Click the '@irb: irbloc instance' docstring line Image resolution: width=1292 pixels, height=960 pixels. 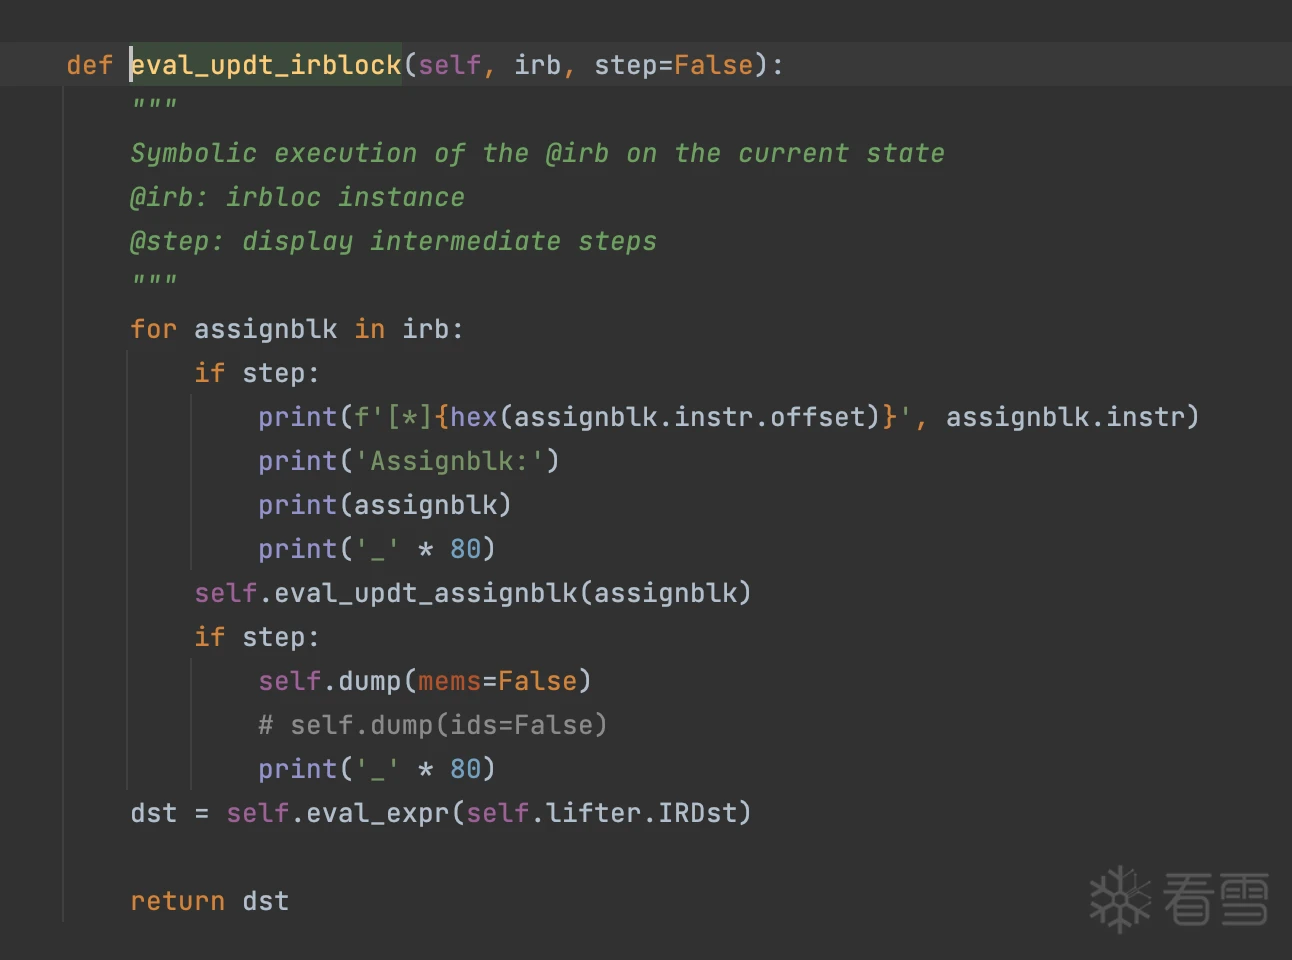297,197
